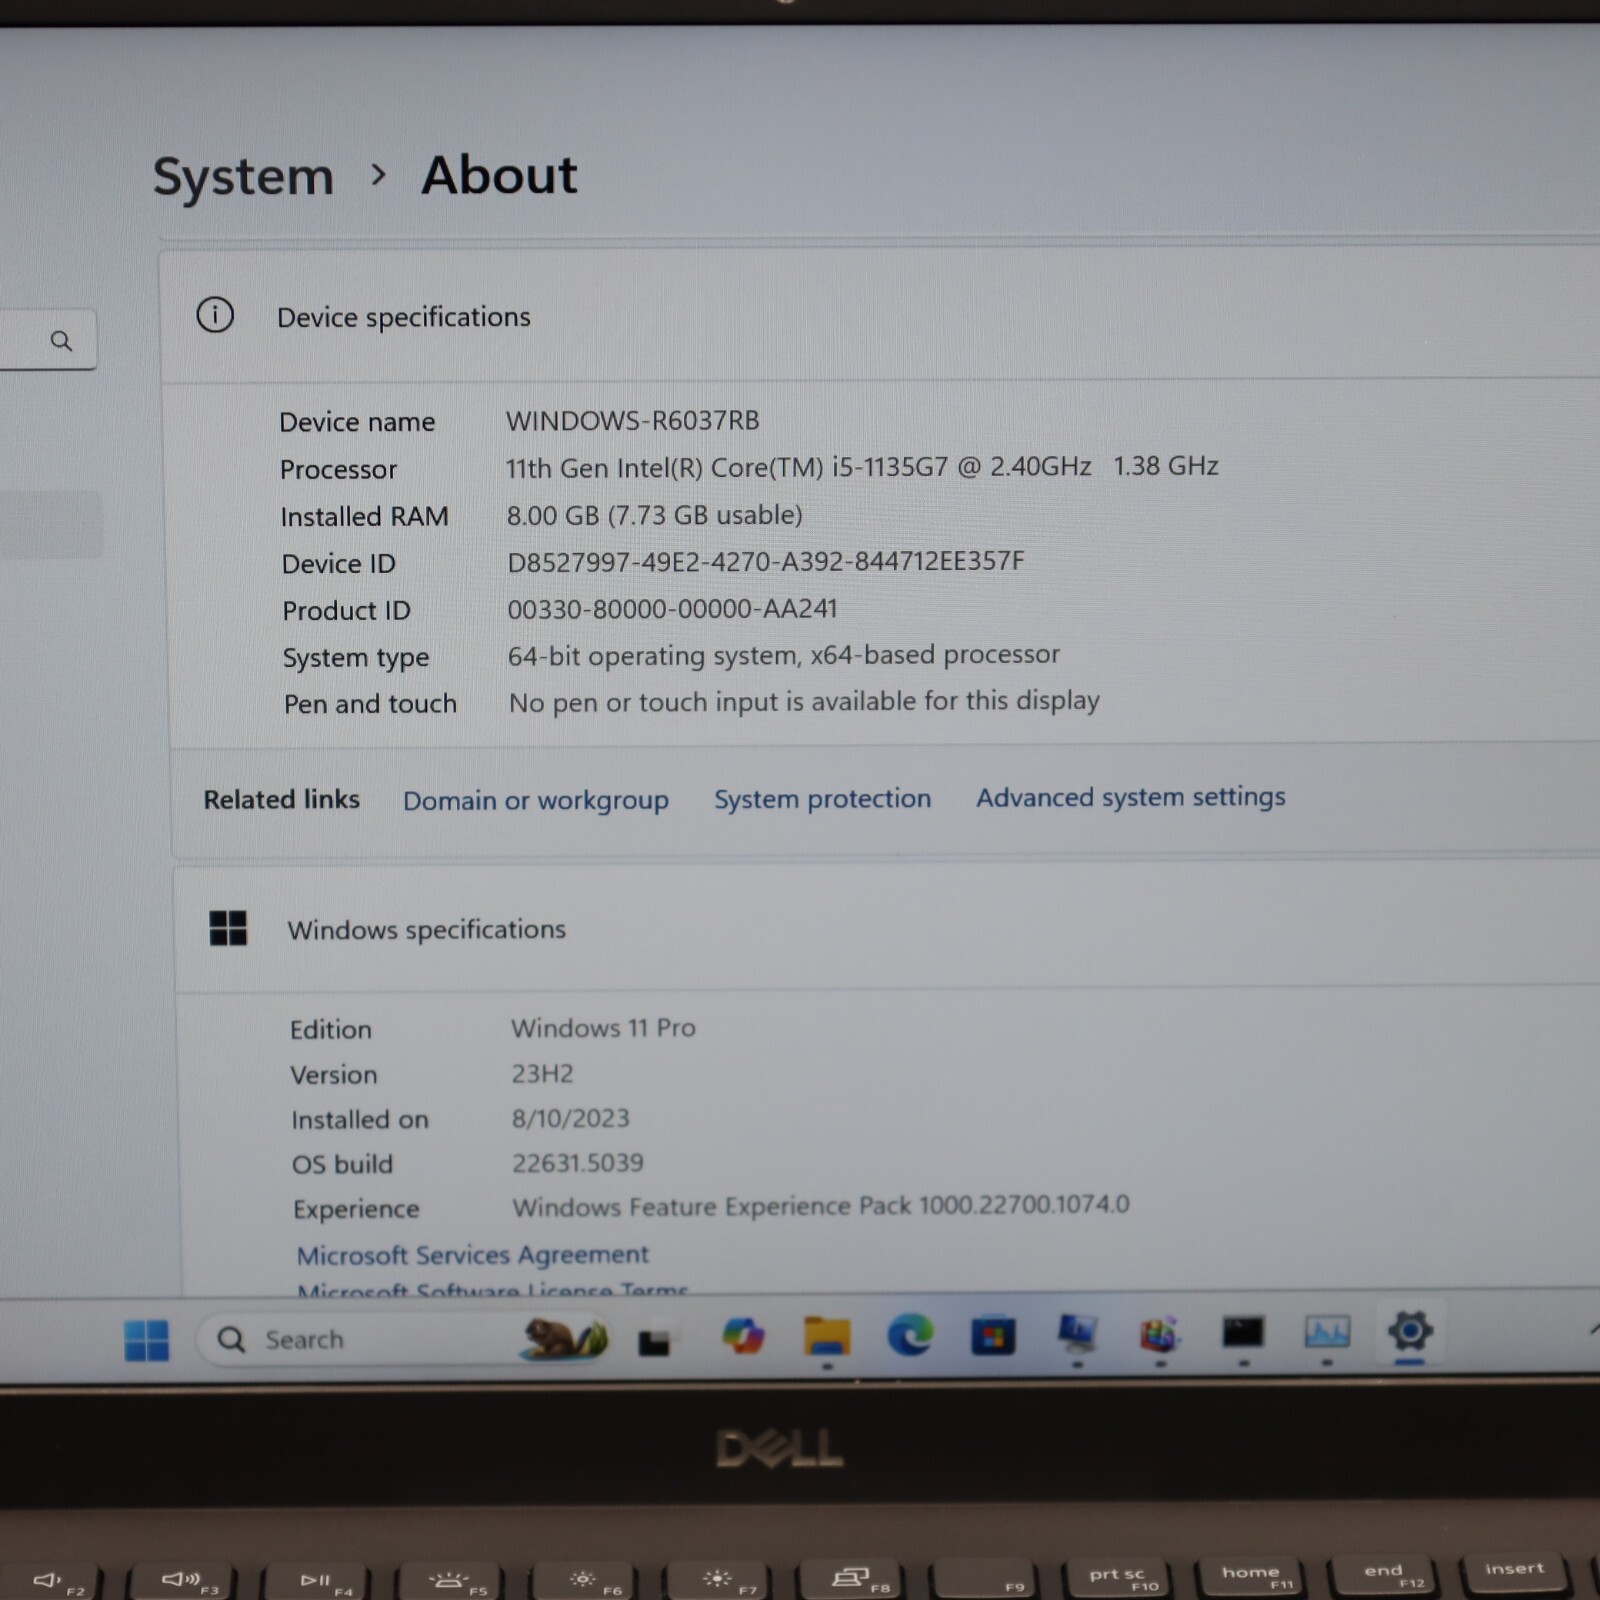Click the OS build label
The width and height of the screenshot is (1600, 1600).
[x=342, y=1164]
